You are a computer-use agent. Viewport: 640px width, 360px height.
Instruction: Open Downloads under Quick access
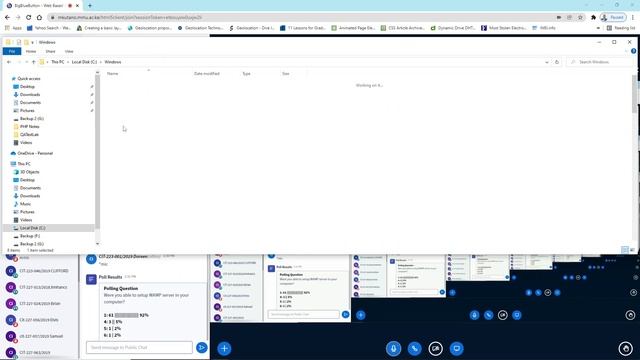tap(30, 95)
